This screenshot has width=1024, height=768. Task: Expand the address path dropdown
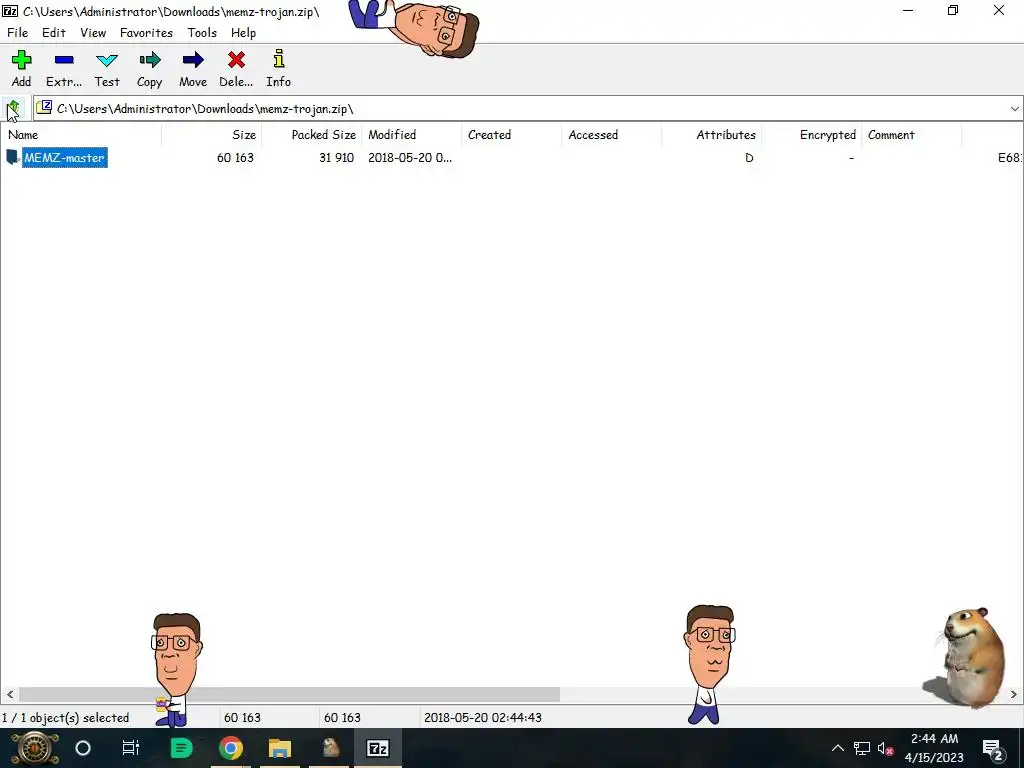(x=1014, y=108)
